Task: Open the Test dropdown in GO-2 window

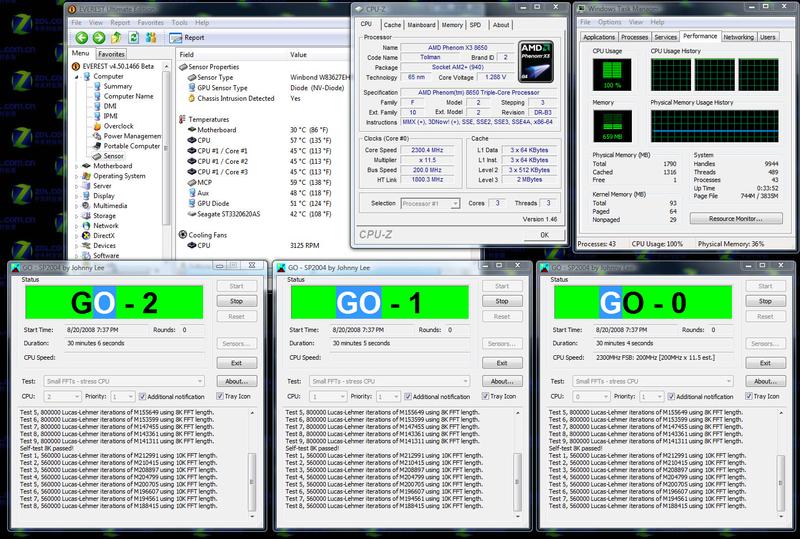Action: point(124,381)
